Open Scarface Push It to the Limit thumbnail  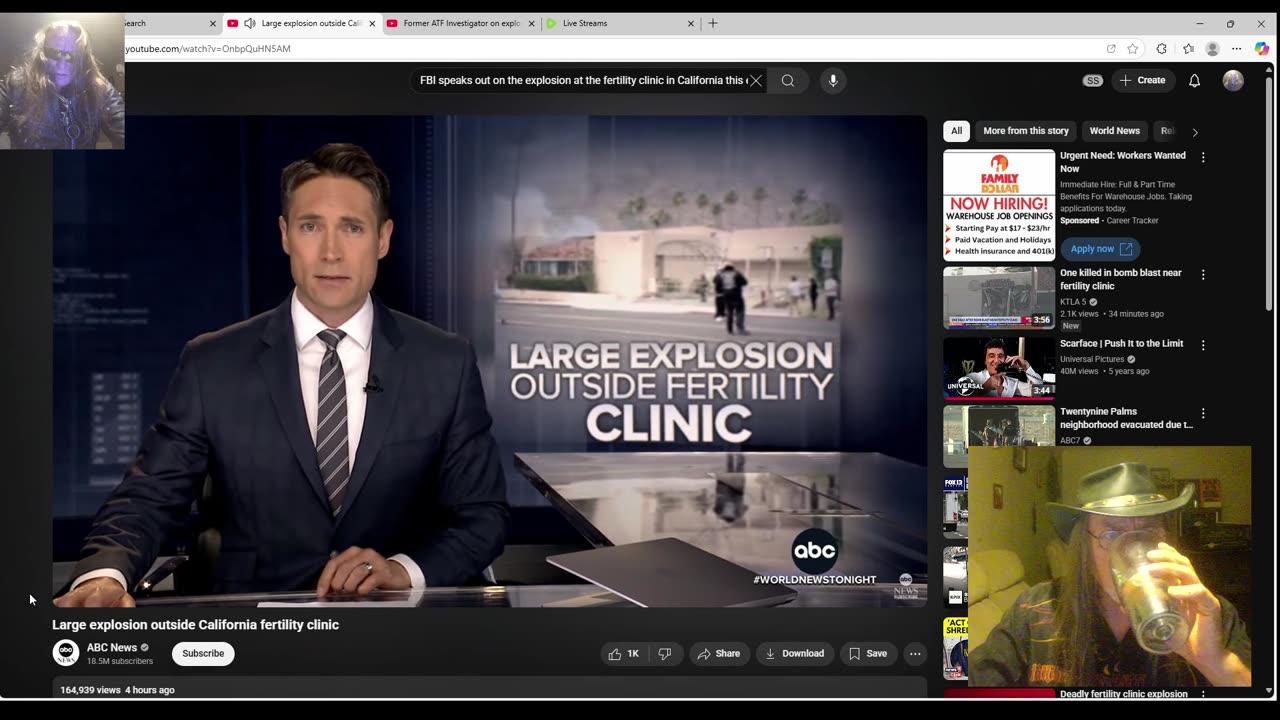(999, 368)
